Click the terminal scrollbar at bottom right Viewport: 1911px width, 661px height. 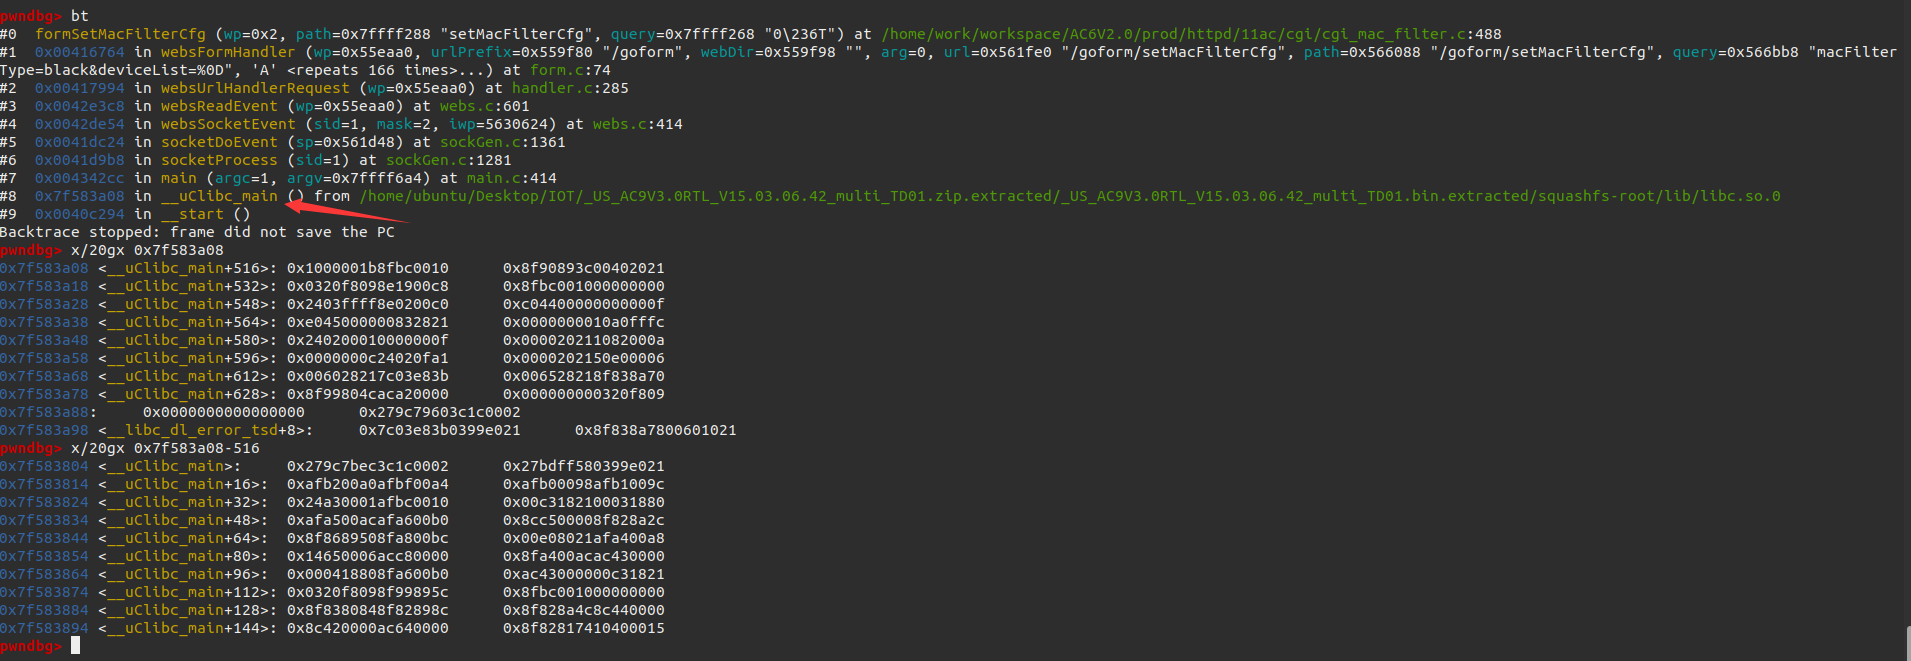1907,643
